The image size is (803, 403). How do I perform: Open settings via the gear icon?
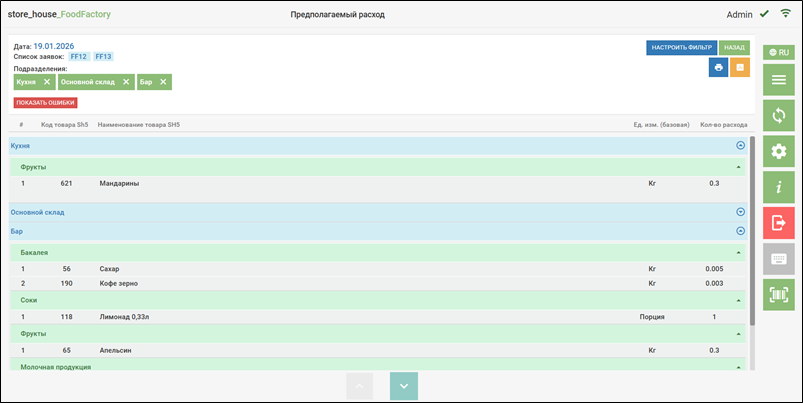pos(778,151)
